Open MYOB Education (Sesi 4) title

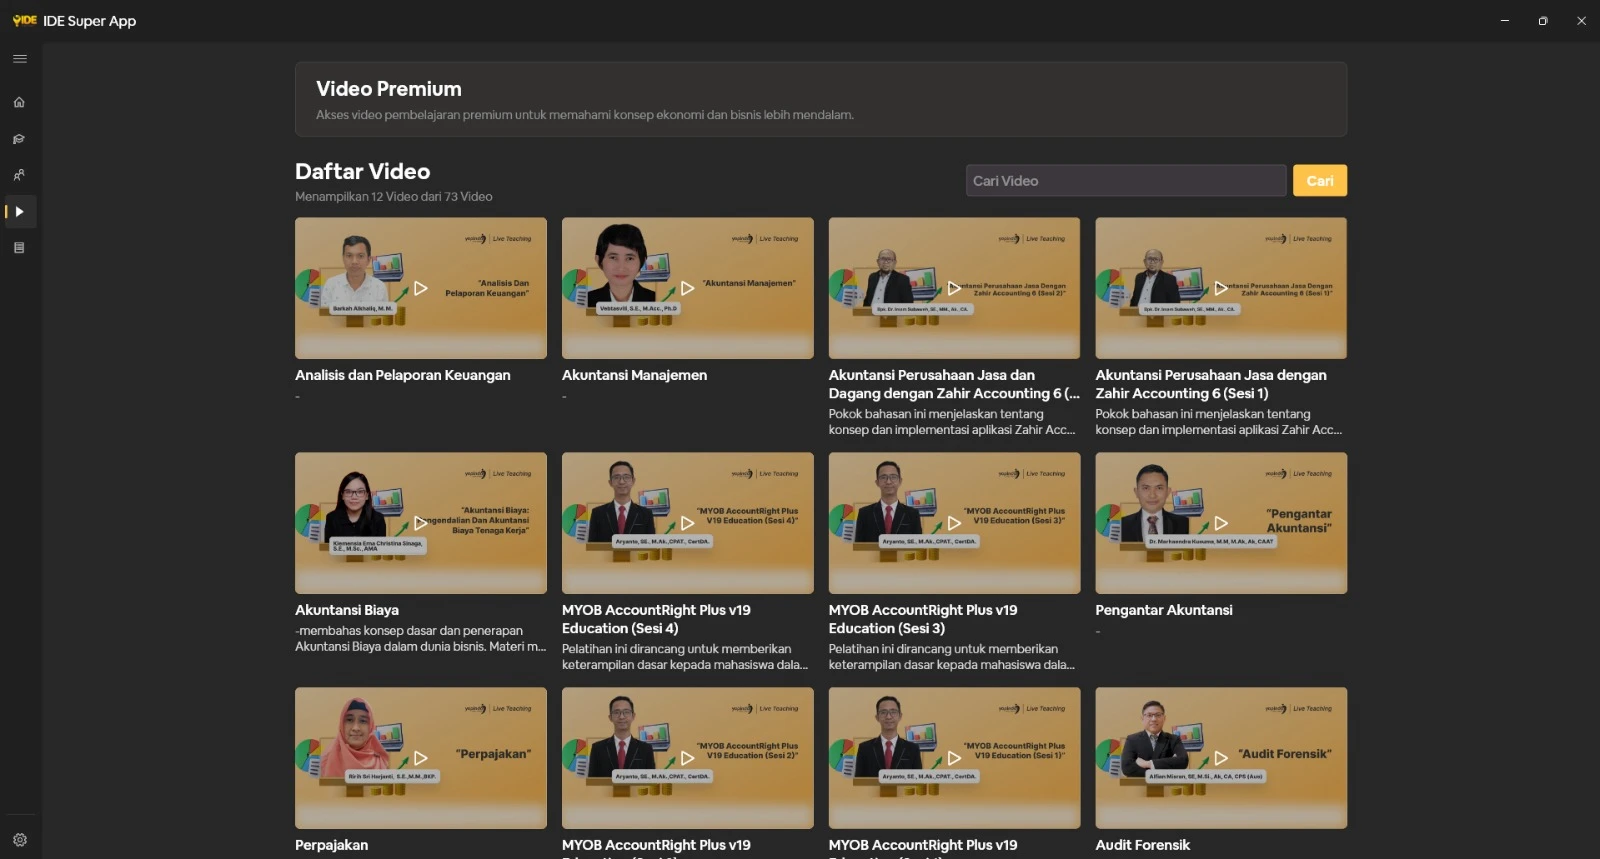tap(656, 619)
